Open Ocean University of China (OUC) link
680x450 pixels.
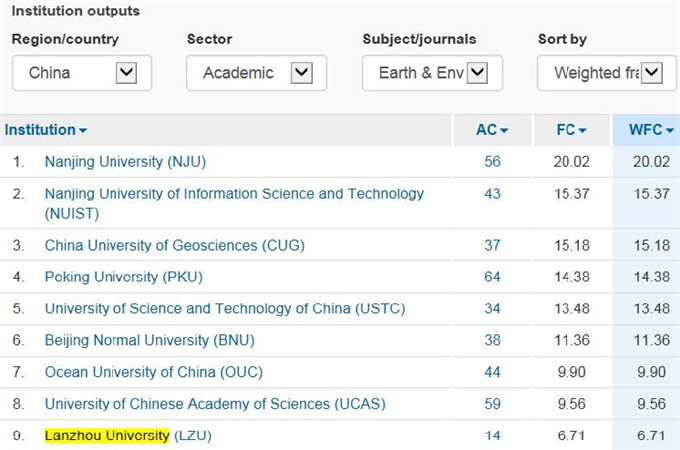[154, 372]
